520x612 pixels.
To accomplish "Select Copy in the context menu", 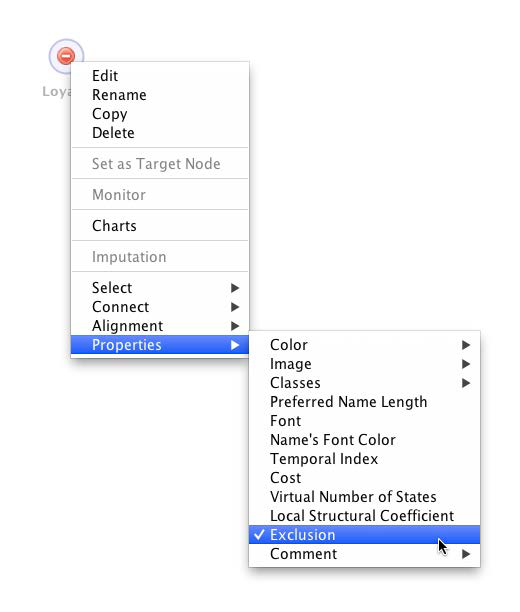I will [x=160, y=114].
